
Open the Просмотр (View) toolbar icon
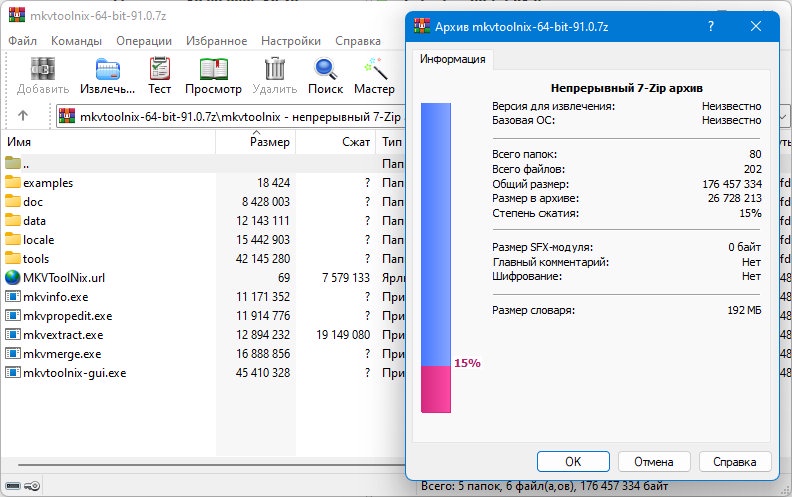[213, 69]
